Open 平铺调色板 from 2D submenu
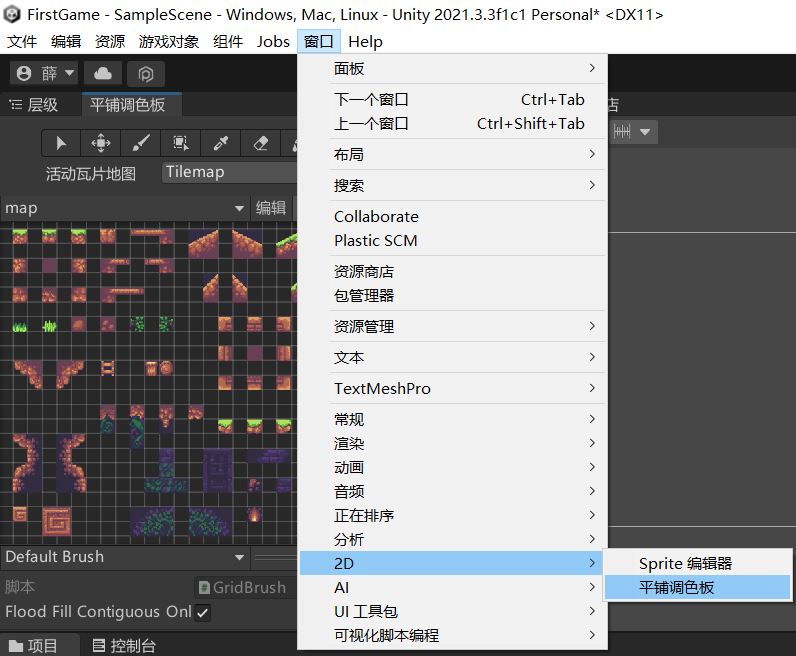The image size is (796, 656). [x=698, y=587]
